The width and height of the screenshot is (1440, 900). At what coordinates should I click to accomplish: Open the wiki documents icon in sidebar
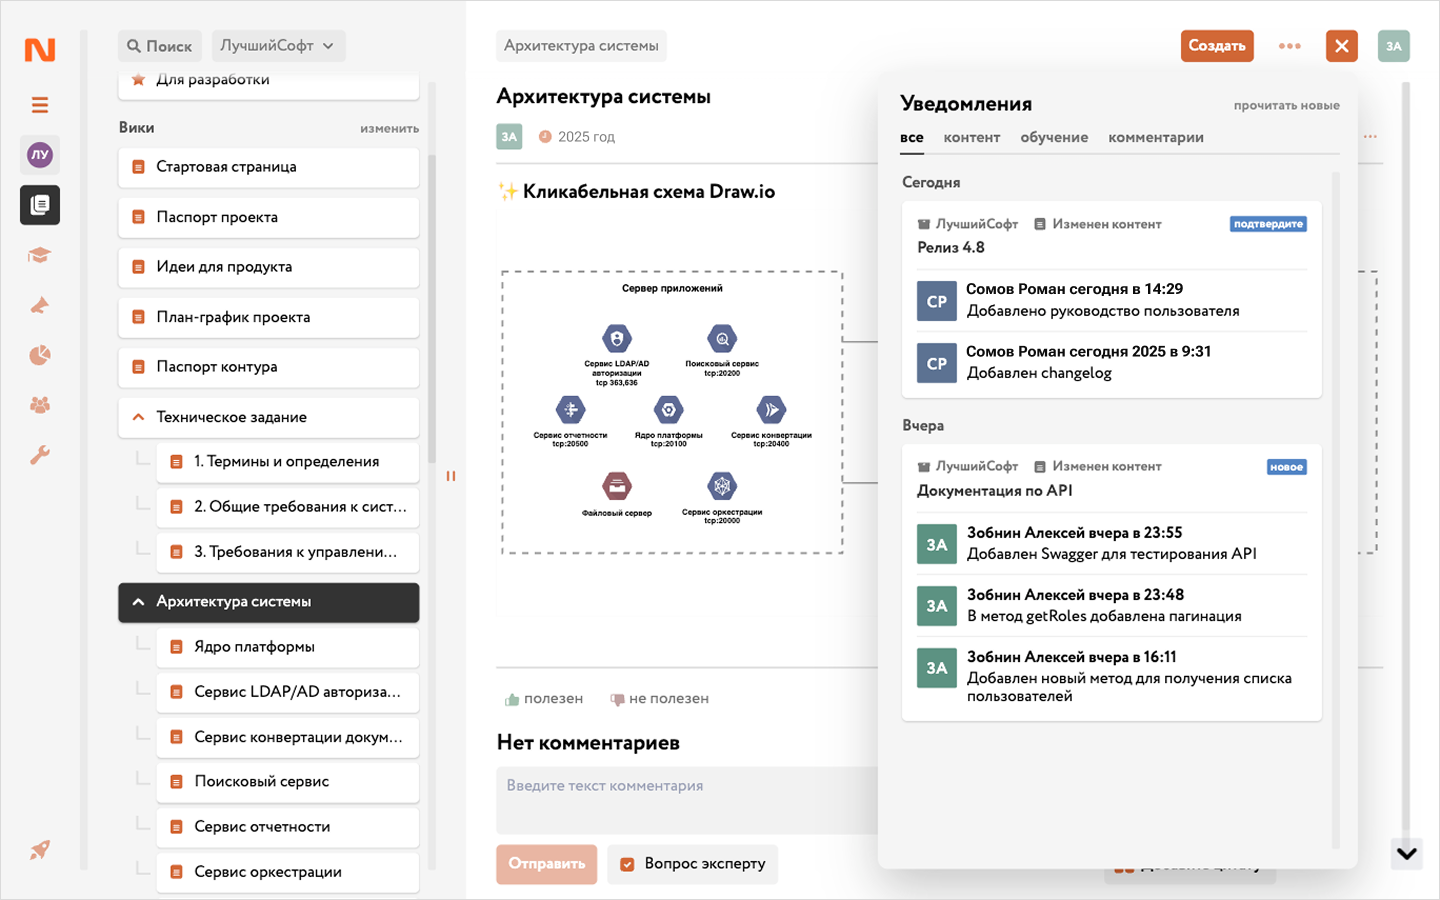point(40,205)
